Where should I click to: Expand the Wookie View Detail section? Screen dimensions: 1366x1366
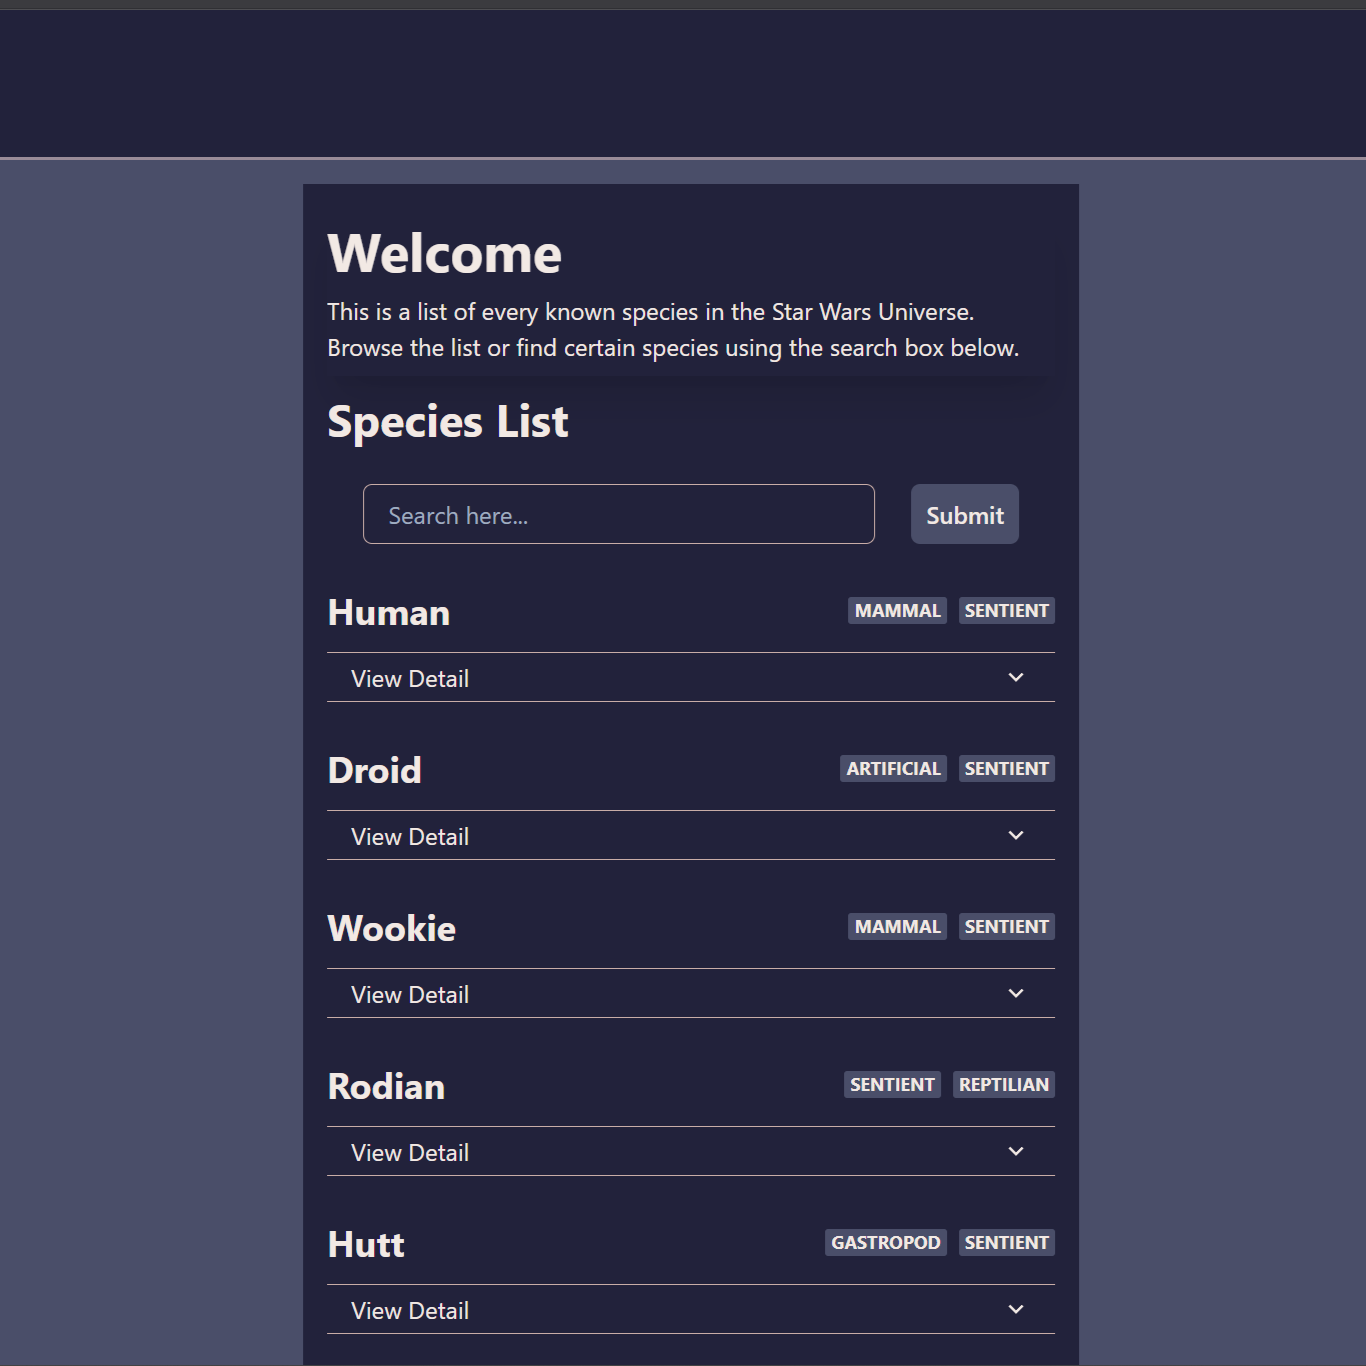[690, 993]
